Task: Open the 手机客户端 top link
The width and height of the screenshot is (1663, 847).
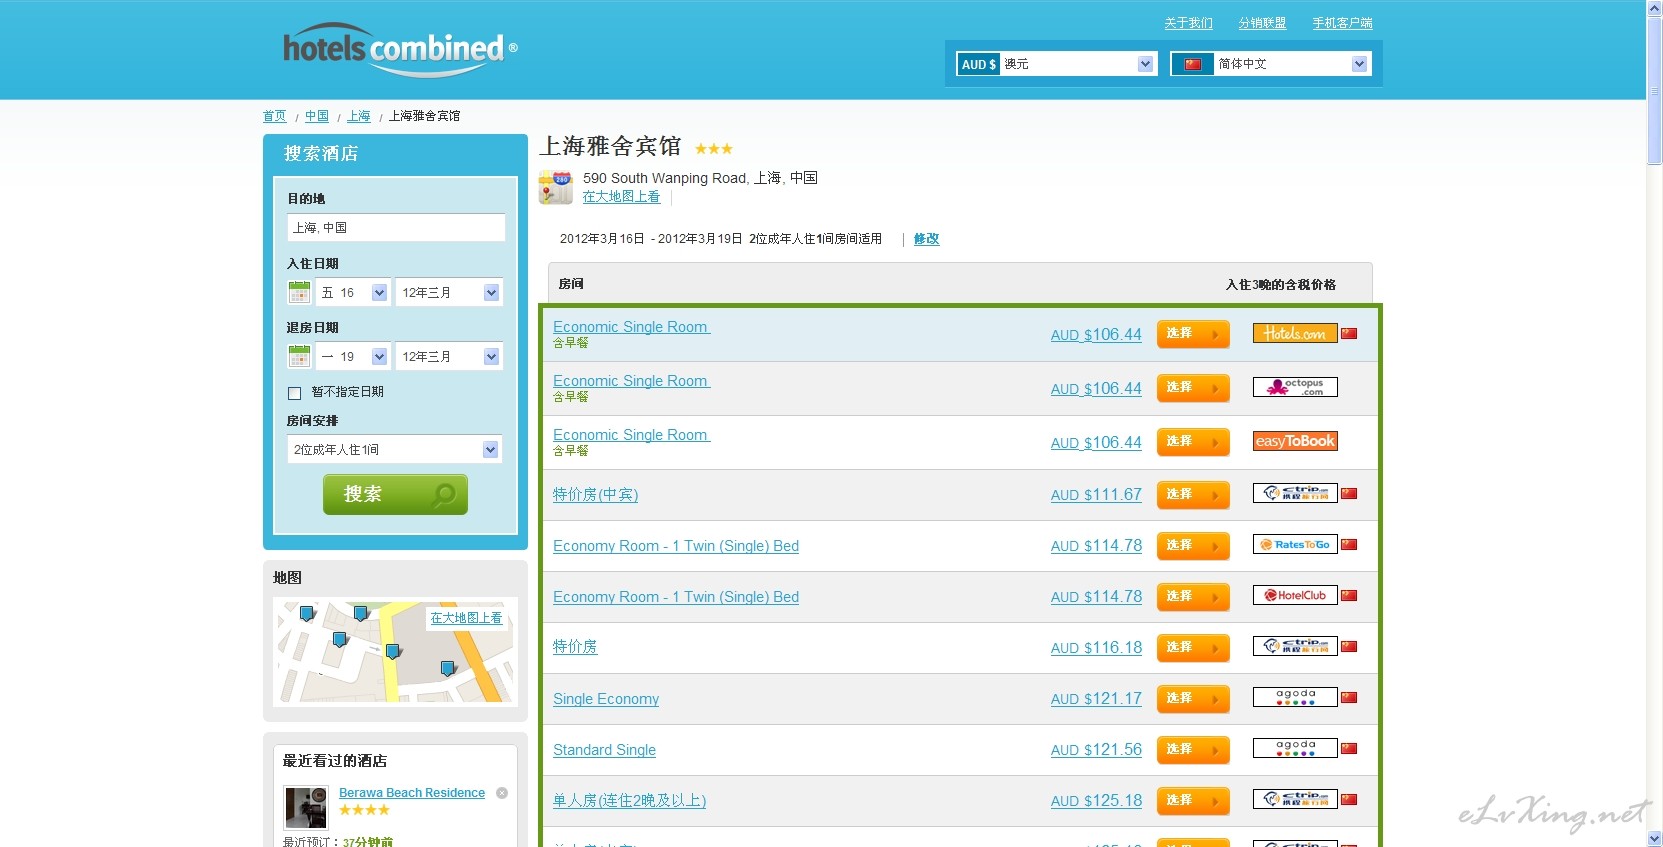Action: pos(1342,23)
